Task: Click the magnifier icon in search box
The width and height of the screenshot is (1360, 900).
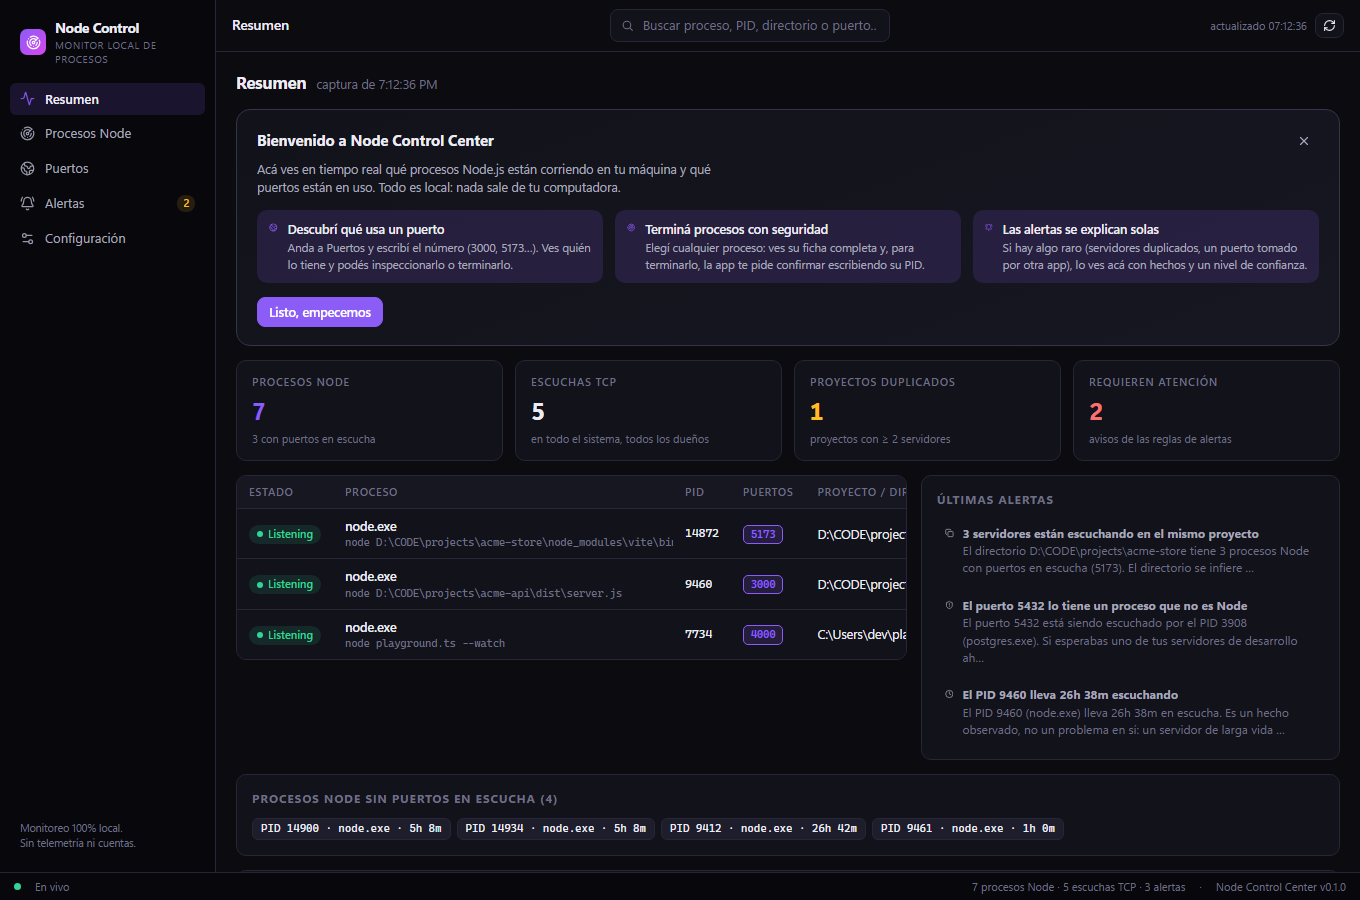Action: (x=628, y=26)
